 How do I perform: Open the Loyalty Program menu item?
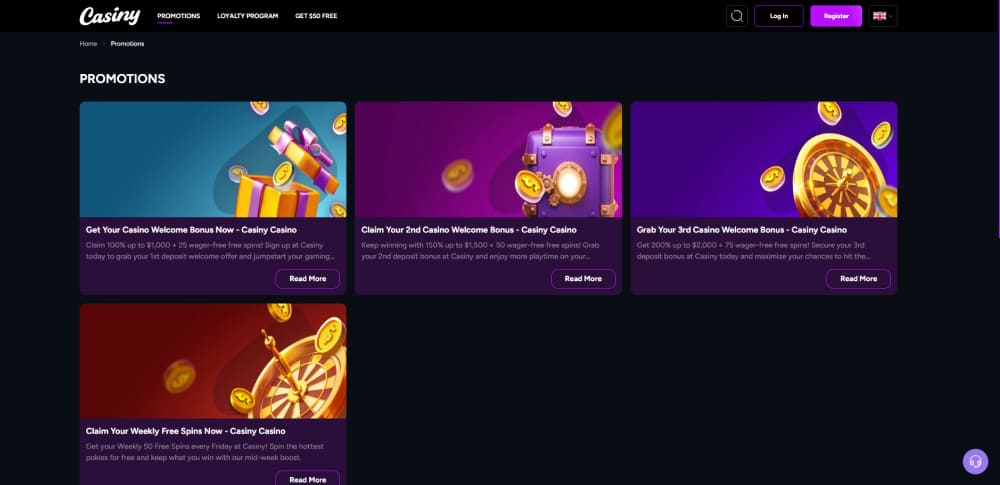(248, 16)
